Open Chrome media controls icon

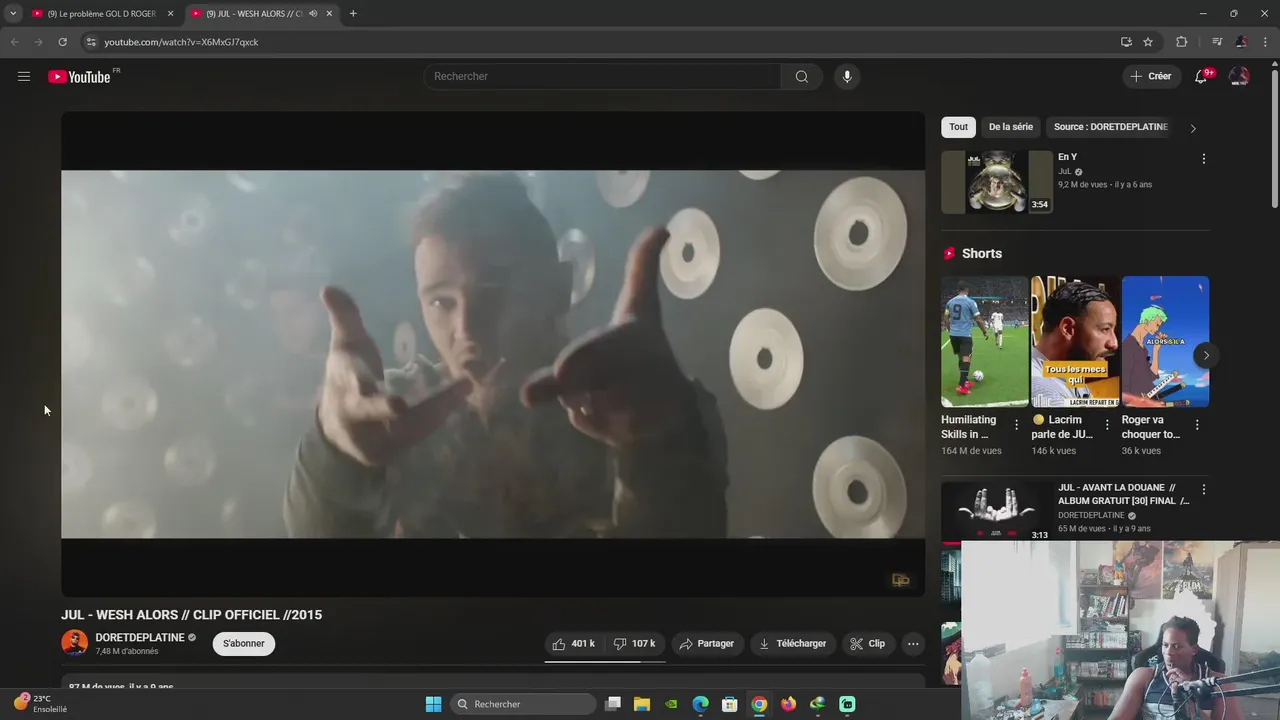pos(1216,42)
